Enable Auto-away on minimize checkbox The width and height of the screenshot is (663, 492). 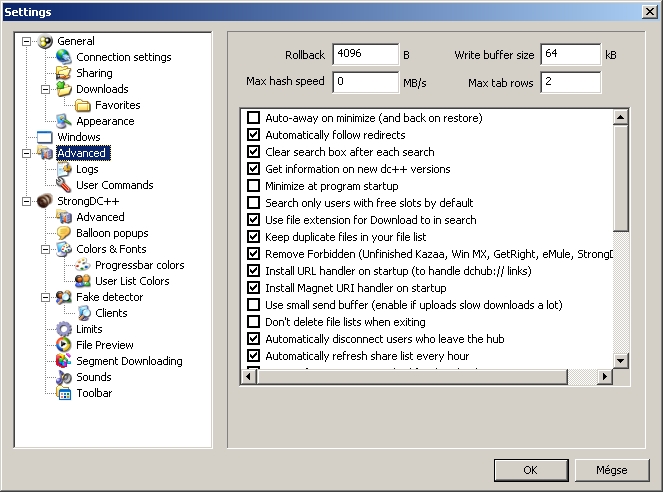(x=253, y=118)
